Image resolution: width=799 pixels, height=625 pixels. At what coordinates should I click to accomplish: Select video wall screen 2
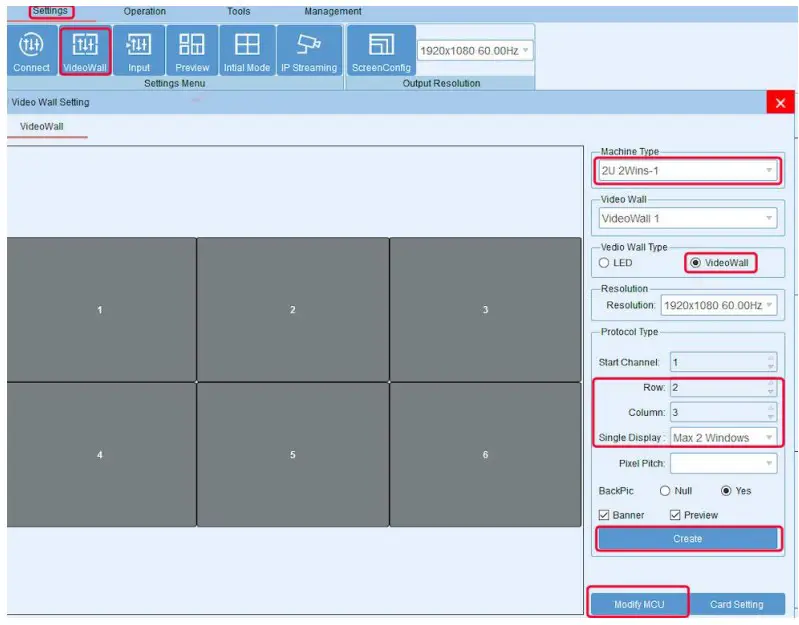(293, 309)
